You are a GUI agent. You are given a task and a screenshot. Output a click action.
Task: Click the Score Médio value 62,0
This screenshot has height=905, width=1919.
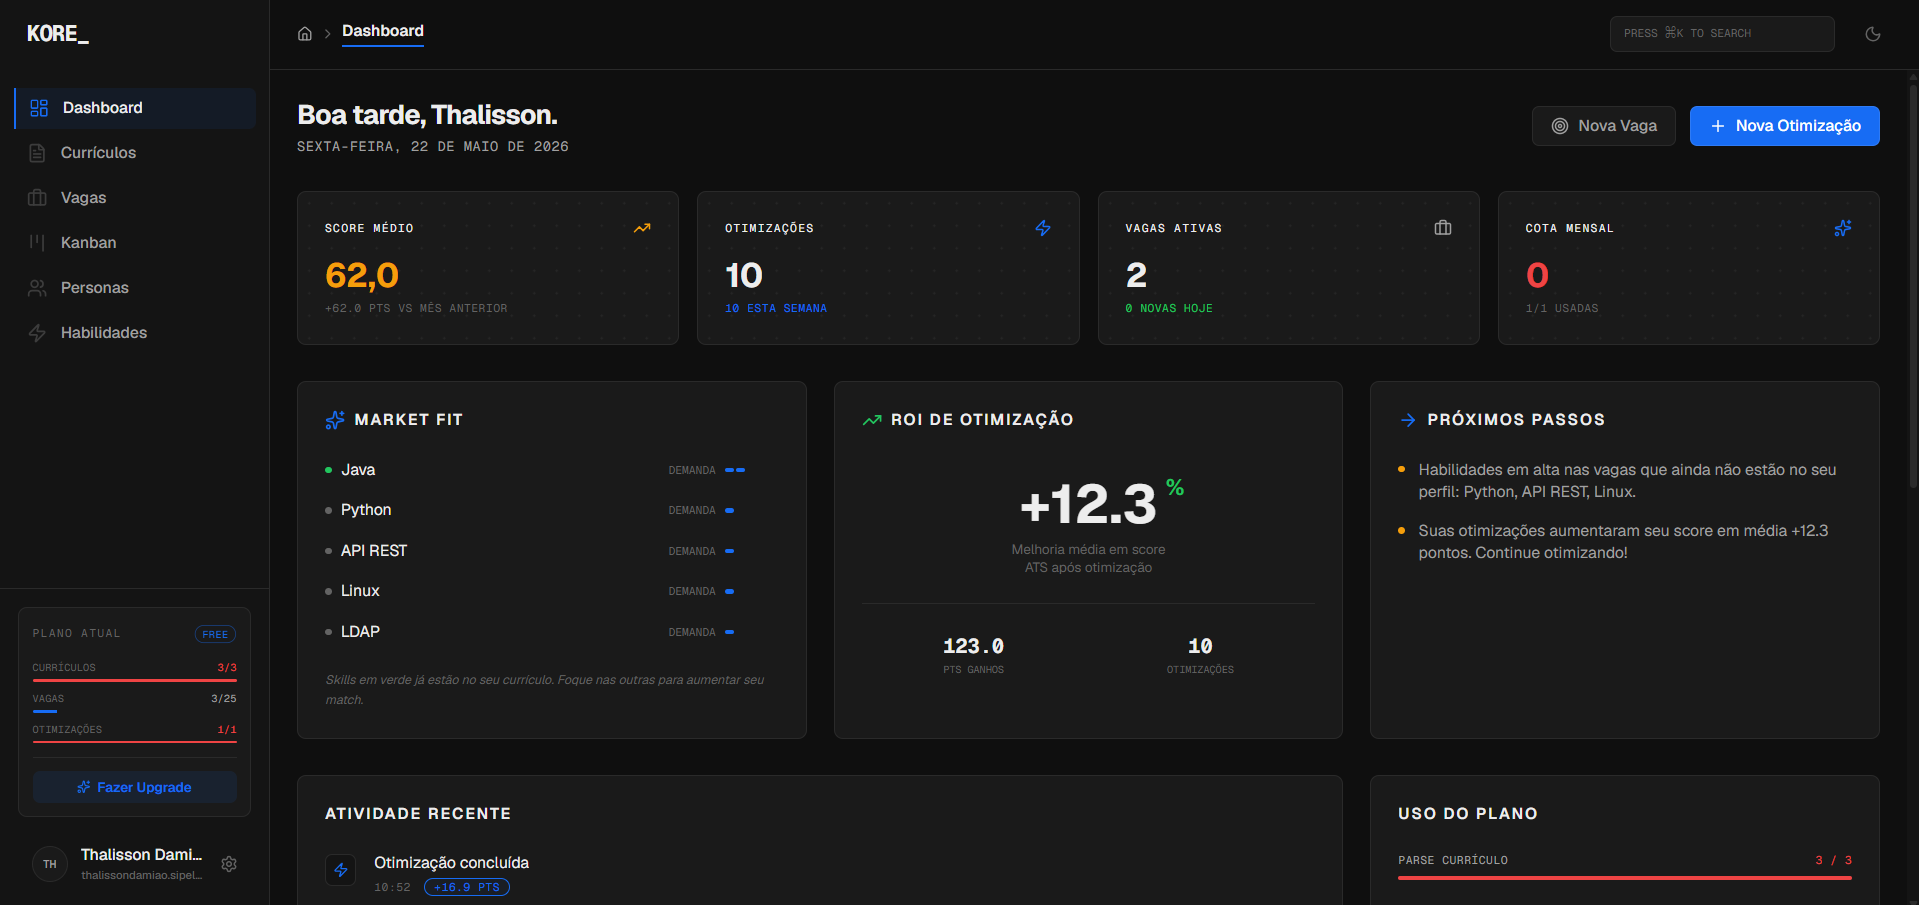362,275
